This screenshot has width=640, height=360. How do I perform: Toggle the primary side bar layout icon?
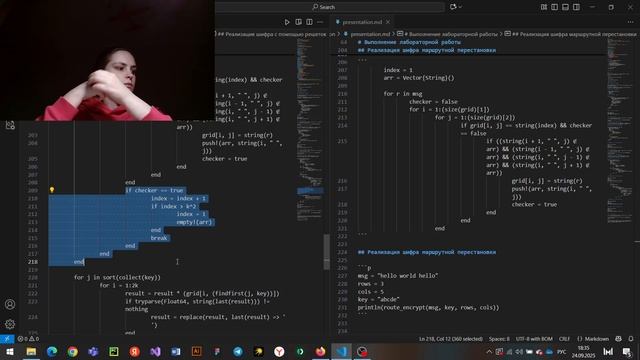[x=554, y=7]
